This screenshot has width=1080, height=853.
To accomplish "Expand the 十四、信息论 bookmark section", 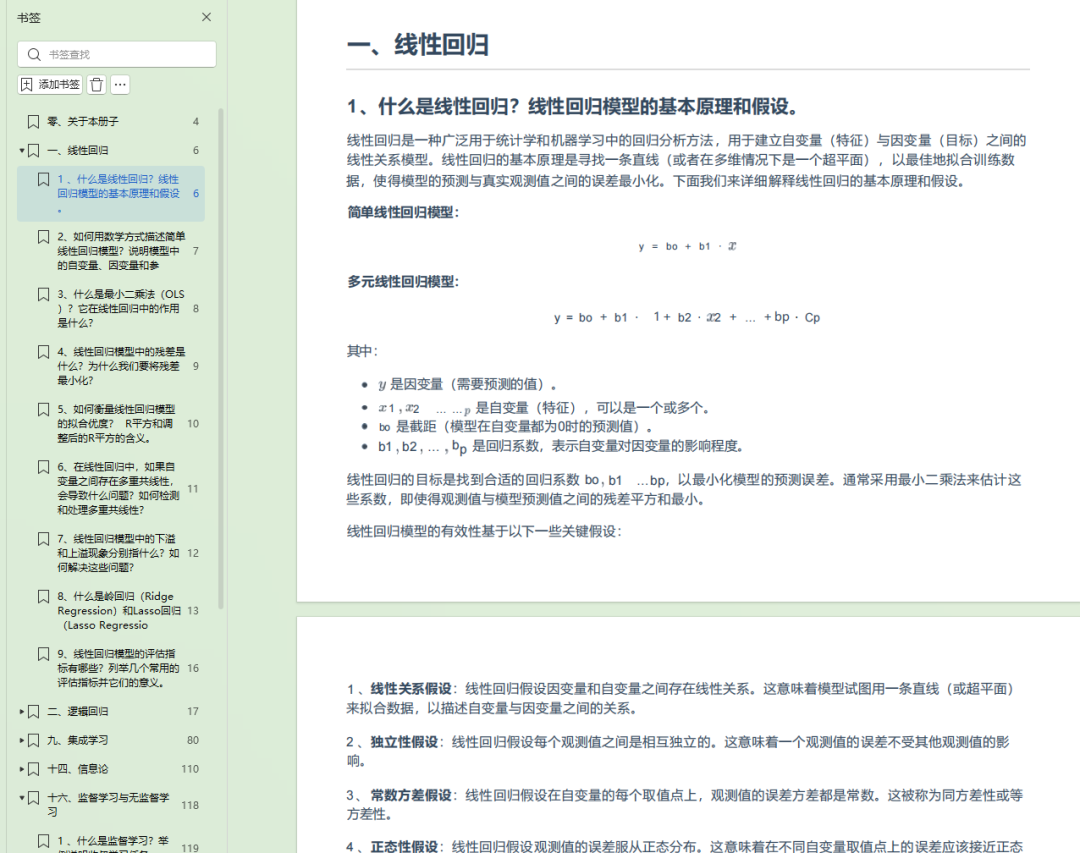I will click(21, 769).
